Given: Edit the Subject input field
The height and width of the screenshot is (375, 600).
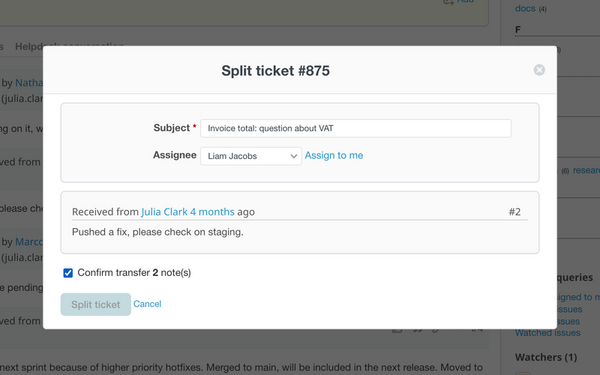Looking at the screenshot, I should (x=356, y=128).
